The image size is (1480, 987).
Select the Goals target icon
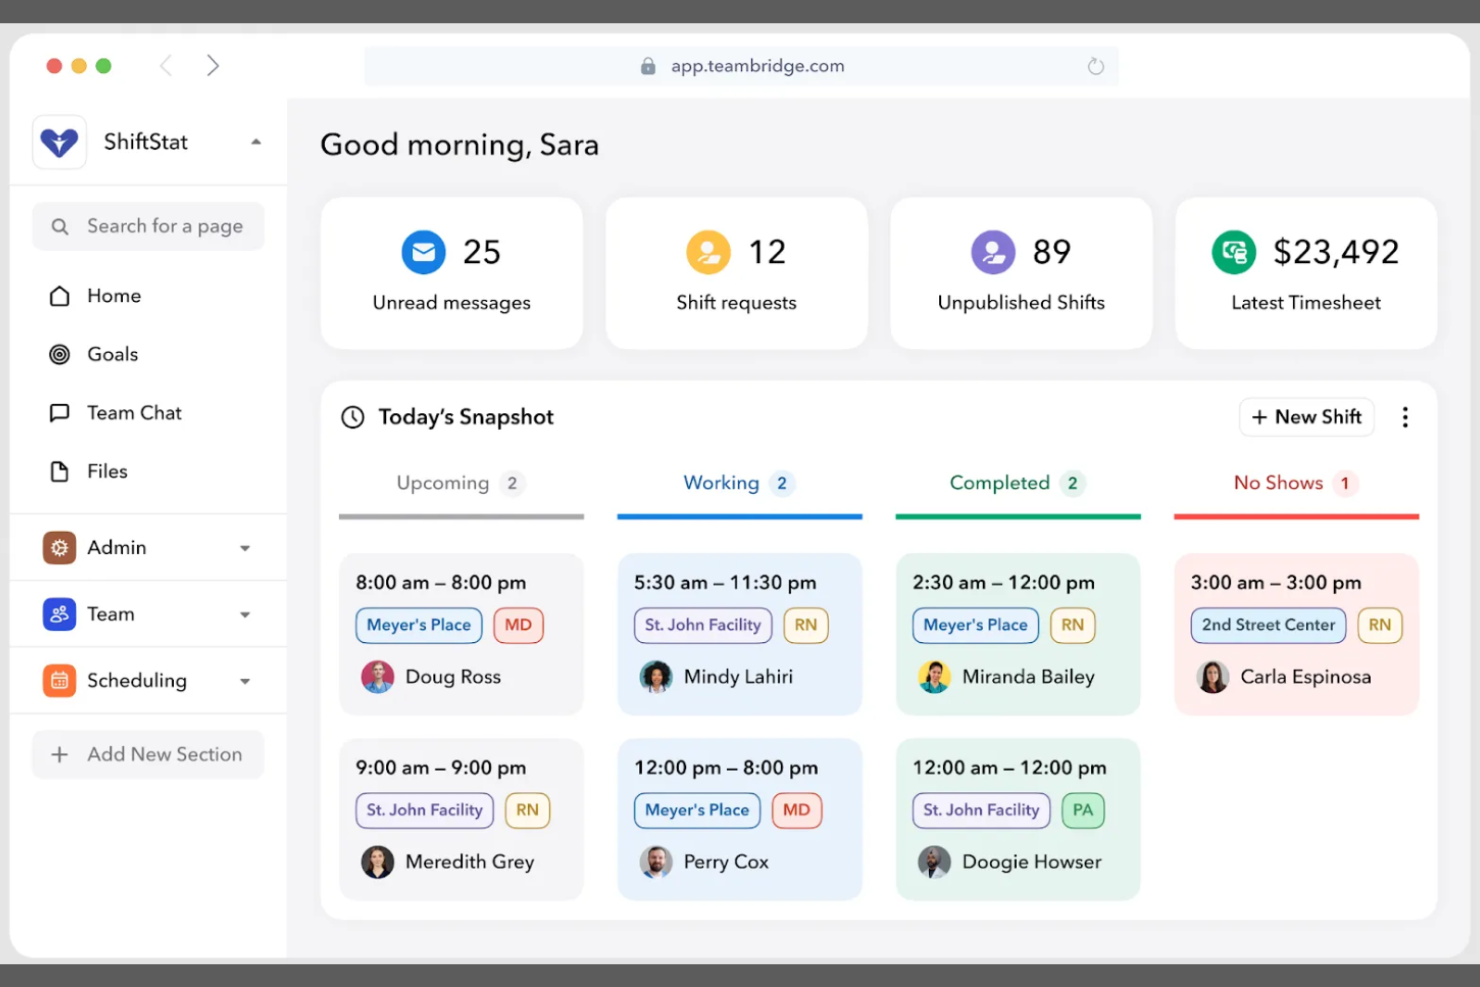[60, 354]
